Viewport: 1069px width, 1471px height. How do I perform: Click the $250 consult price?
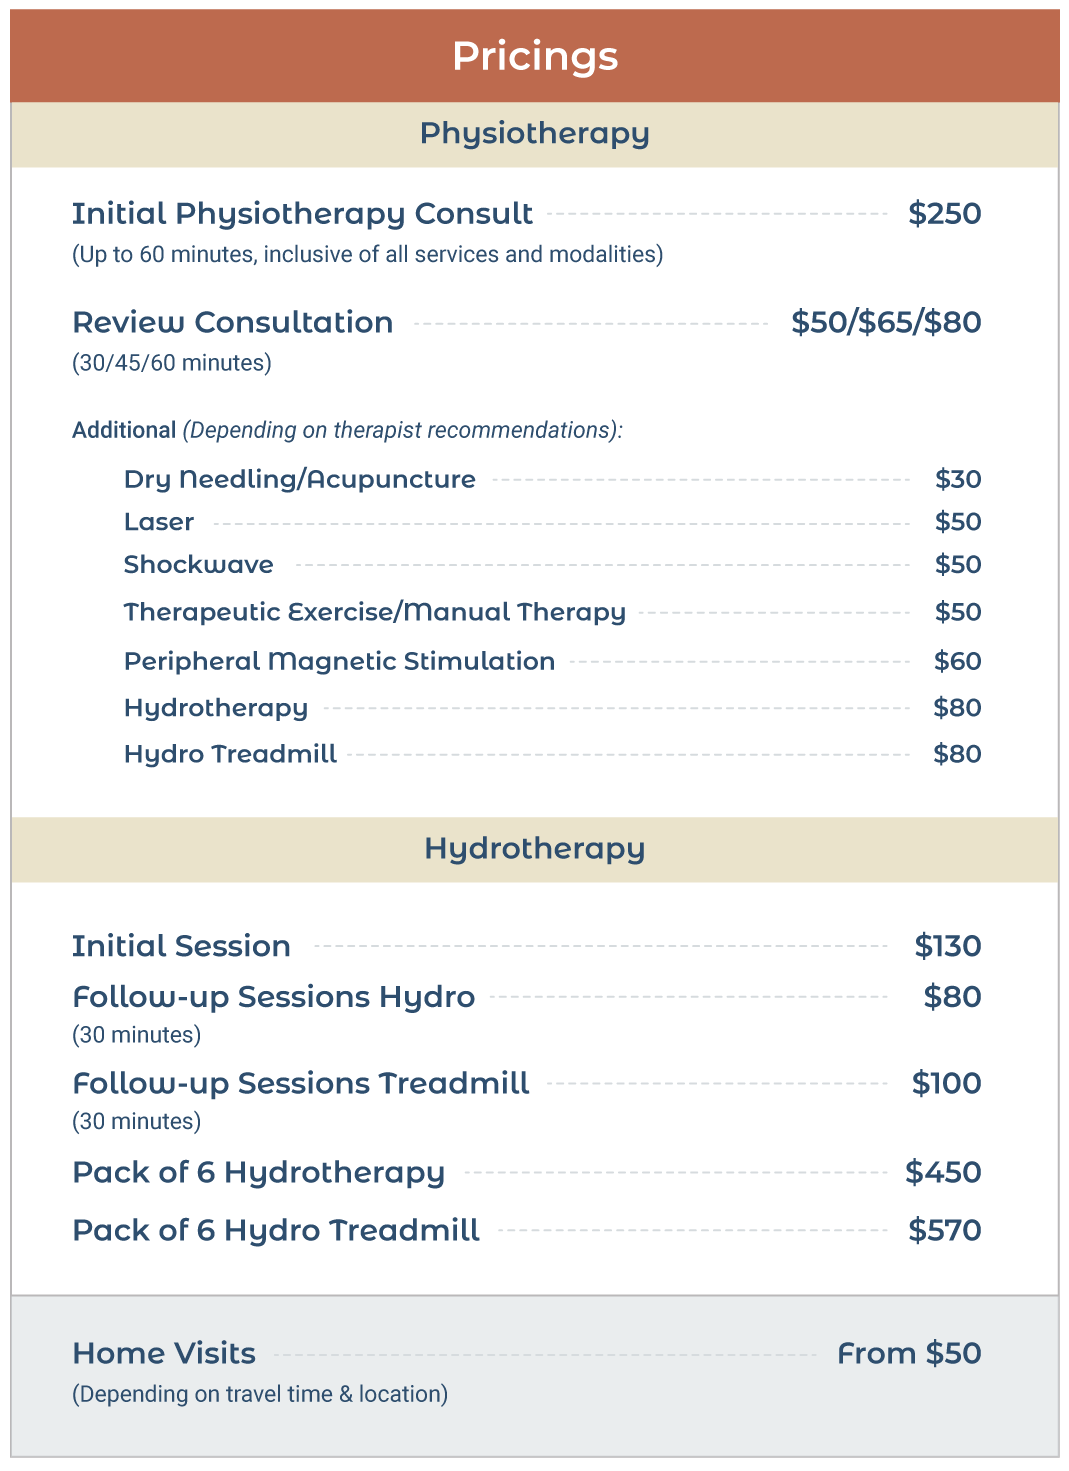click(x=944, y=214)
